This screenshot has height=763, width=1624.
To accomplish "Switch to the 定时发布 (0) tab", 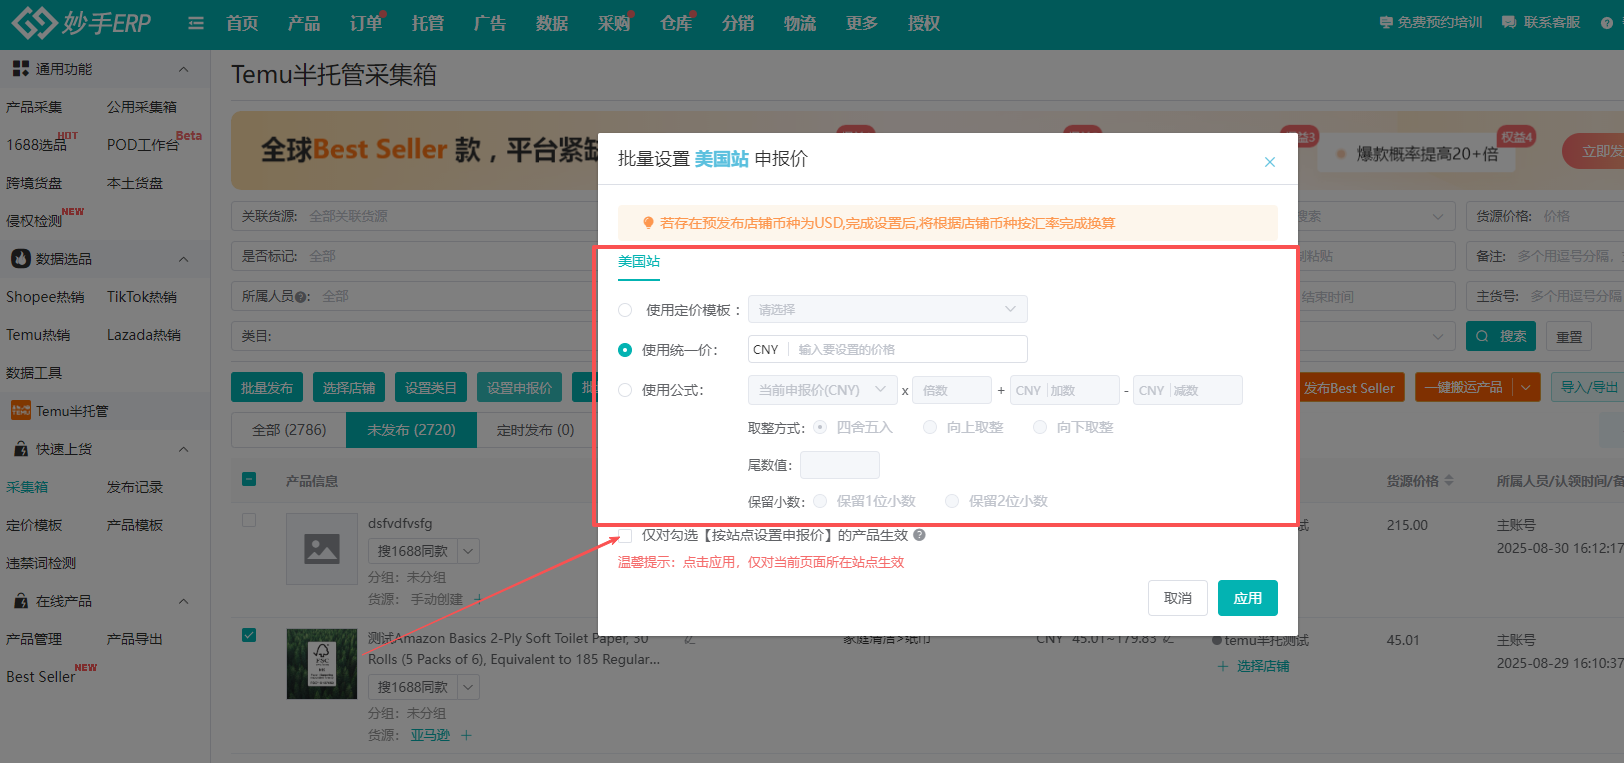I will pos(536,430).
